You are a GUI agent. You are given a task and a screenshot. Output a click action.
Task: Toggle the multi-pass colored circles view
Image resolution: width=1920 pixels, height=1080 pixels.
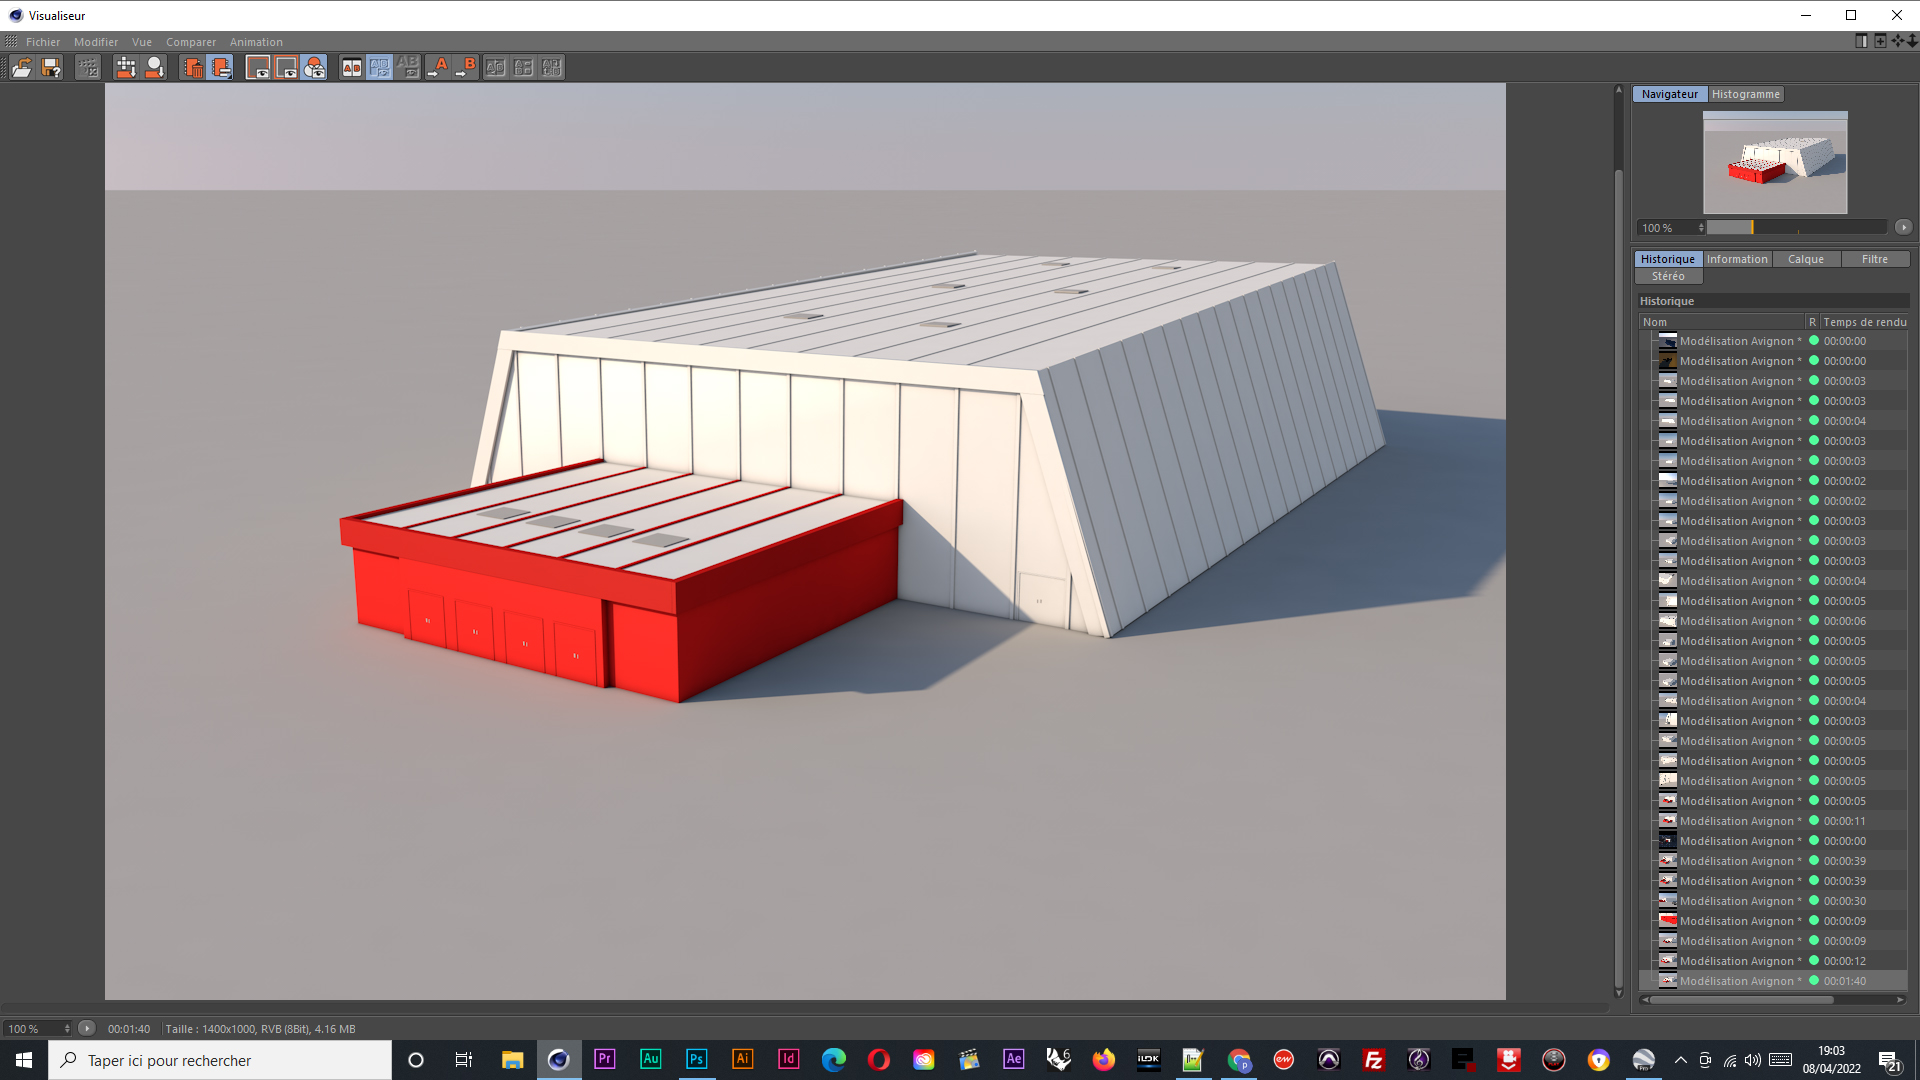314,67
